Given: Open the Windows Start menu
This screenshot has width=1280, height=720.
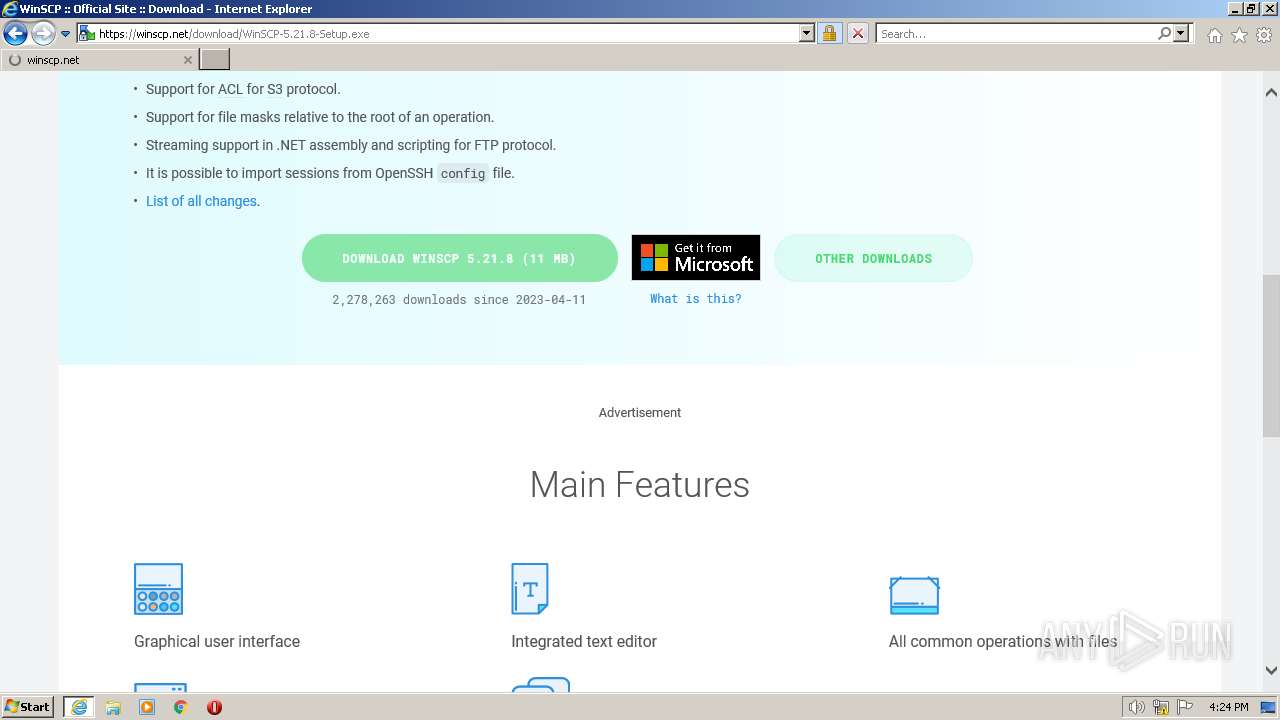Looking at the screenshot, I should (x=28, y=707).
